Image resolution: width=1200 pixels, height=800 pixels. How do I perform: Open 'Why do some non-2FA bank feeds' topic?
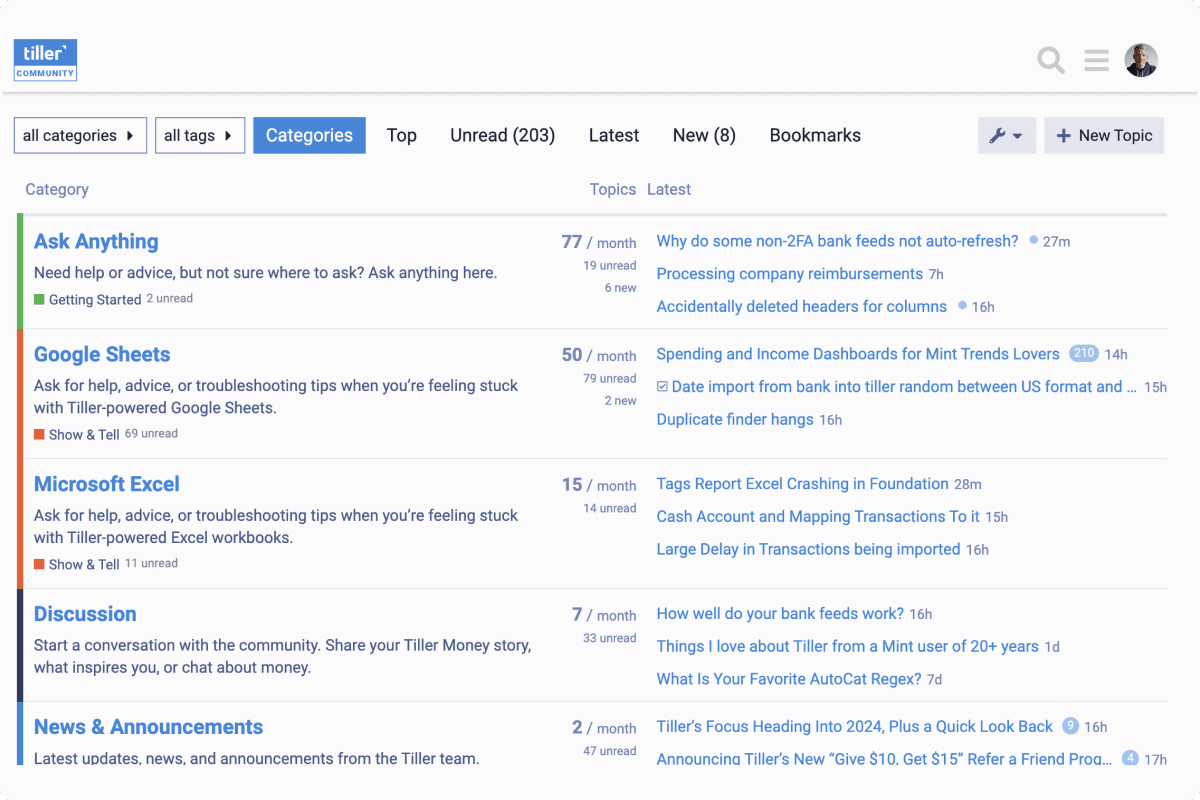(837, 241)
